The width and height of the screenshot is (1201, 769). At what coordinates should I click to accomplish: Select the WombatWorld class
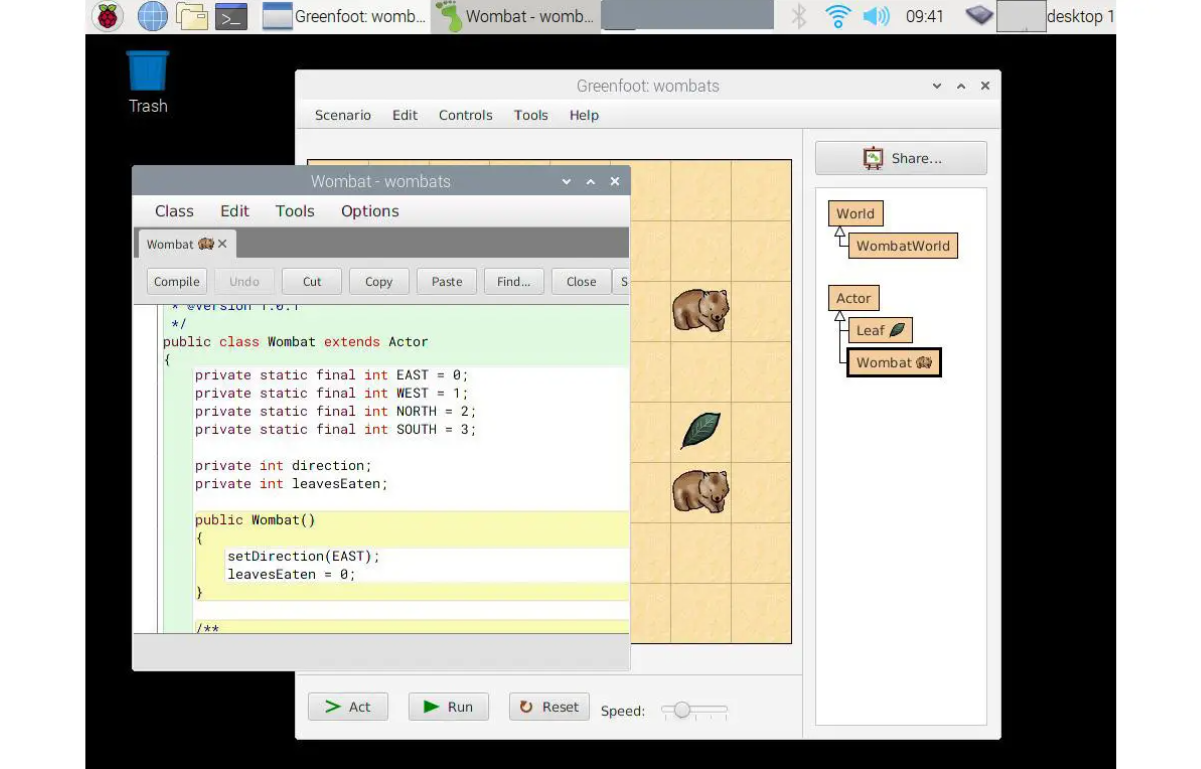pyautogui.click(x=902, y=246)
